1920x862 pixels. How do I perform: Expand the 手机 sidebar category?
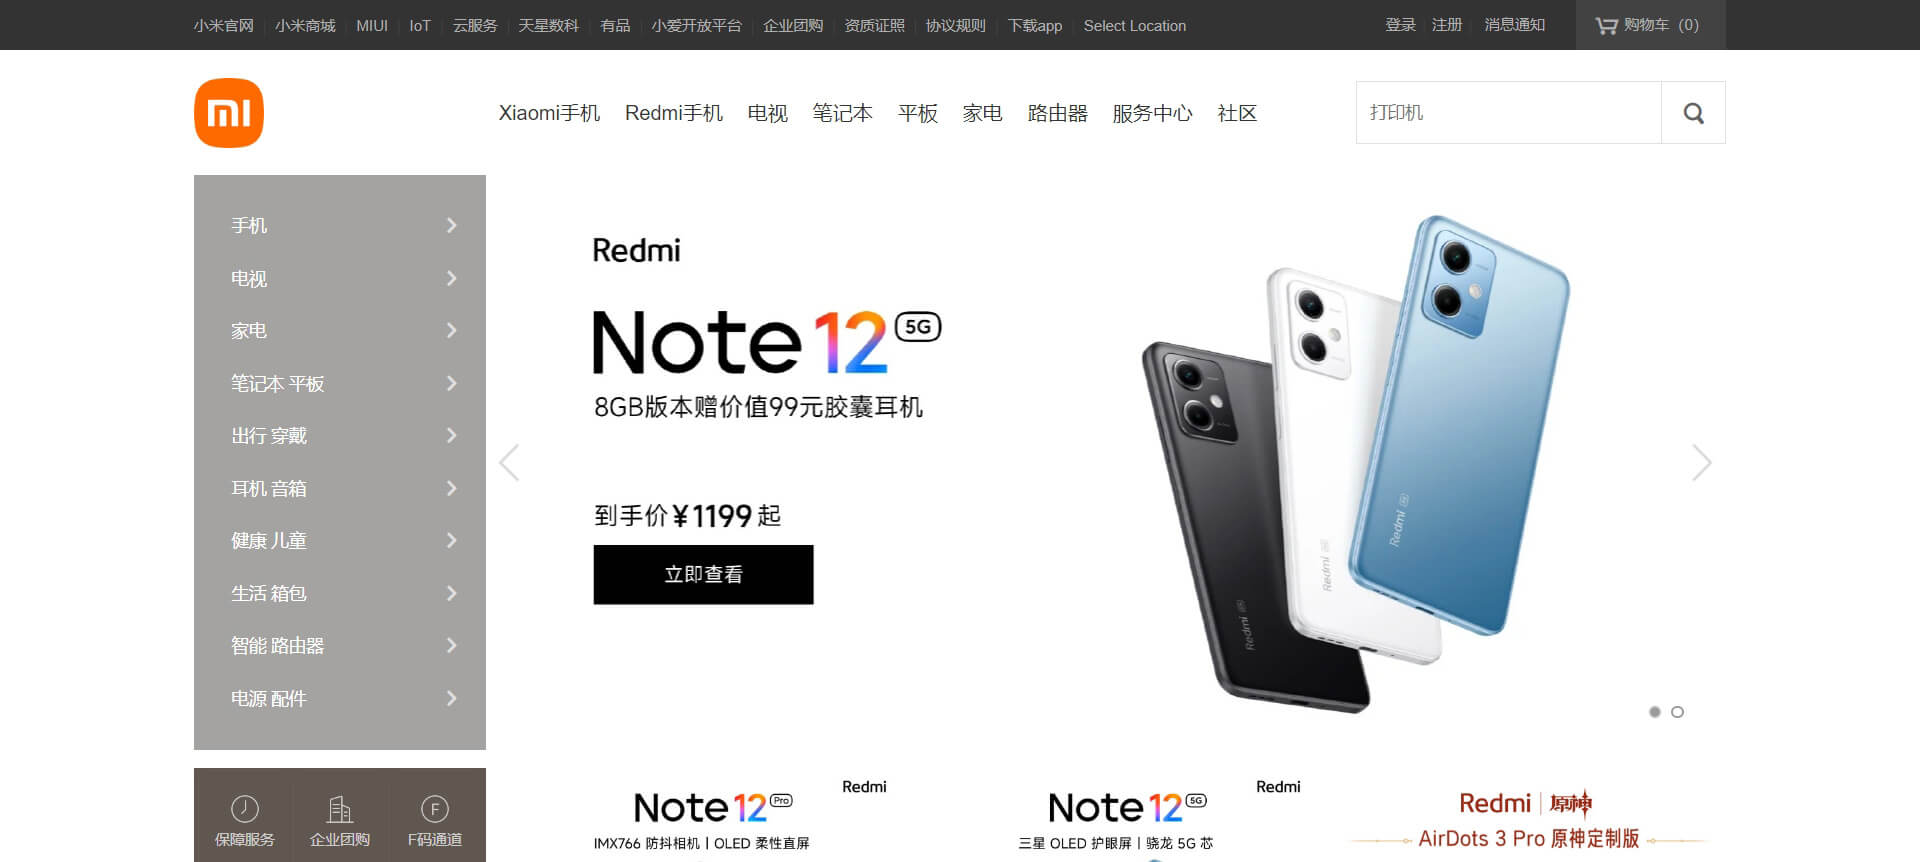[340, 226]
